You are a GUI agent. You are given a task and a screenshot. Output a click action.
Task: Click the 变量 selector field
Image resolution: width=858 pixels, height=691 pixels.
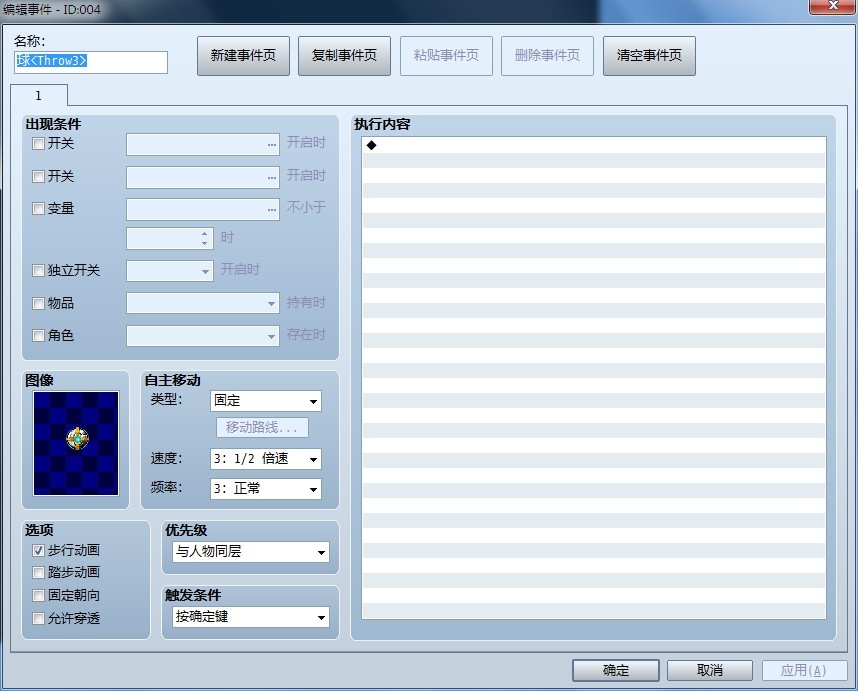point(202,210)
